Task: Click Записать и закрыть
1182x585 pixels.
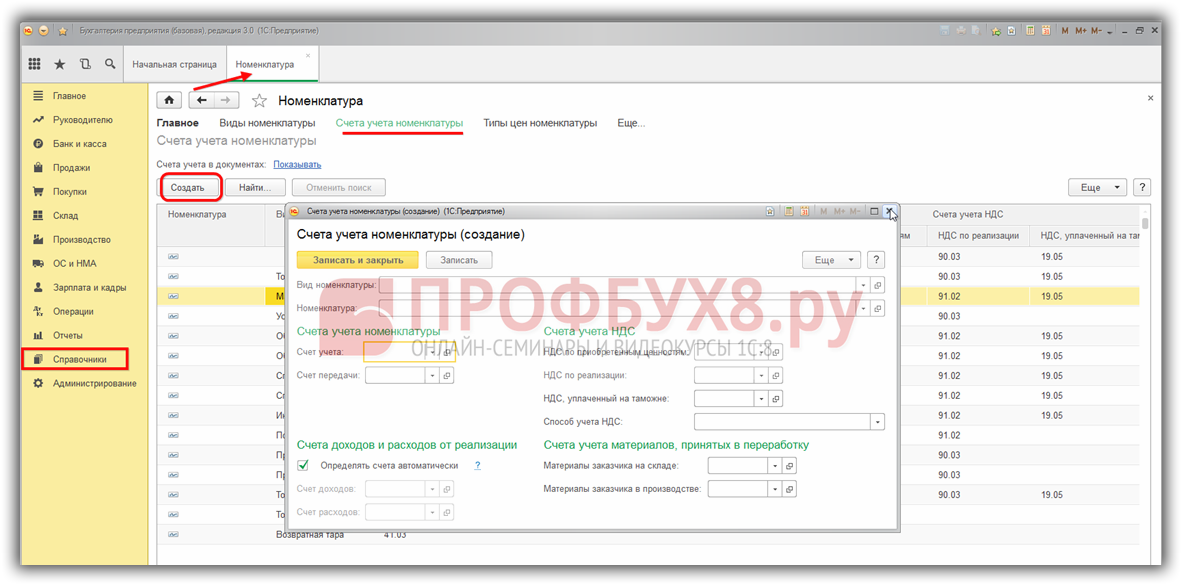Action: tap(357, 259)
